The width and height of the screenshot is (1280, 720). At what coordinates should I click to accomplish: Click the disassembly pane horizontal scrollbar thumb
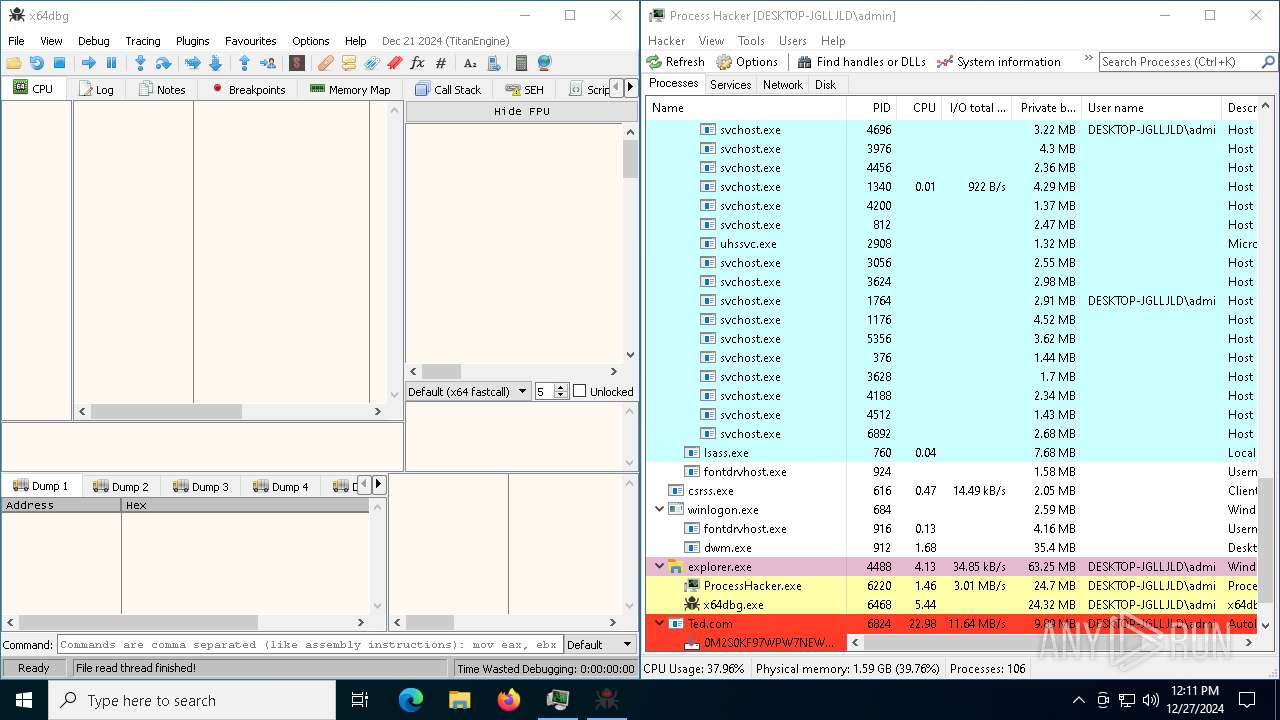pos(166,411)
